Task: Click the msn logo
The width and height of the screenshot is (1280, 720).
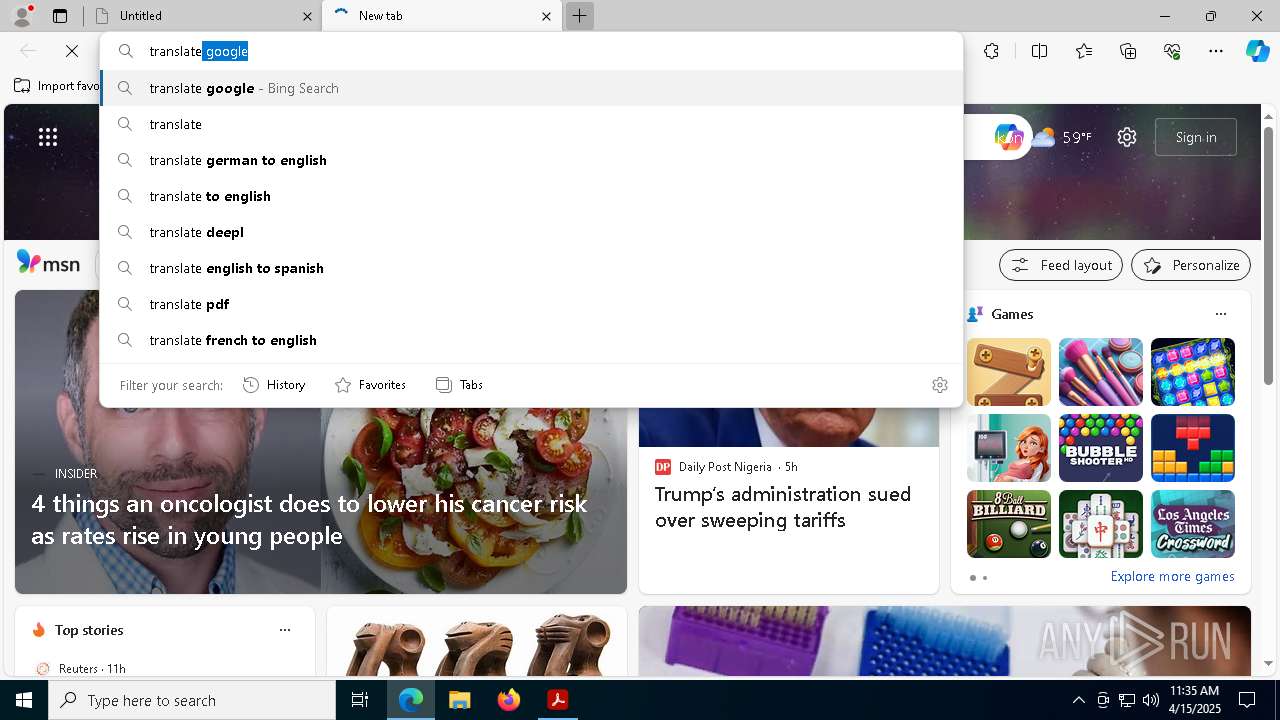Action: pyautogui.click(x=48, y=263)
